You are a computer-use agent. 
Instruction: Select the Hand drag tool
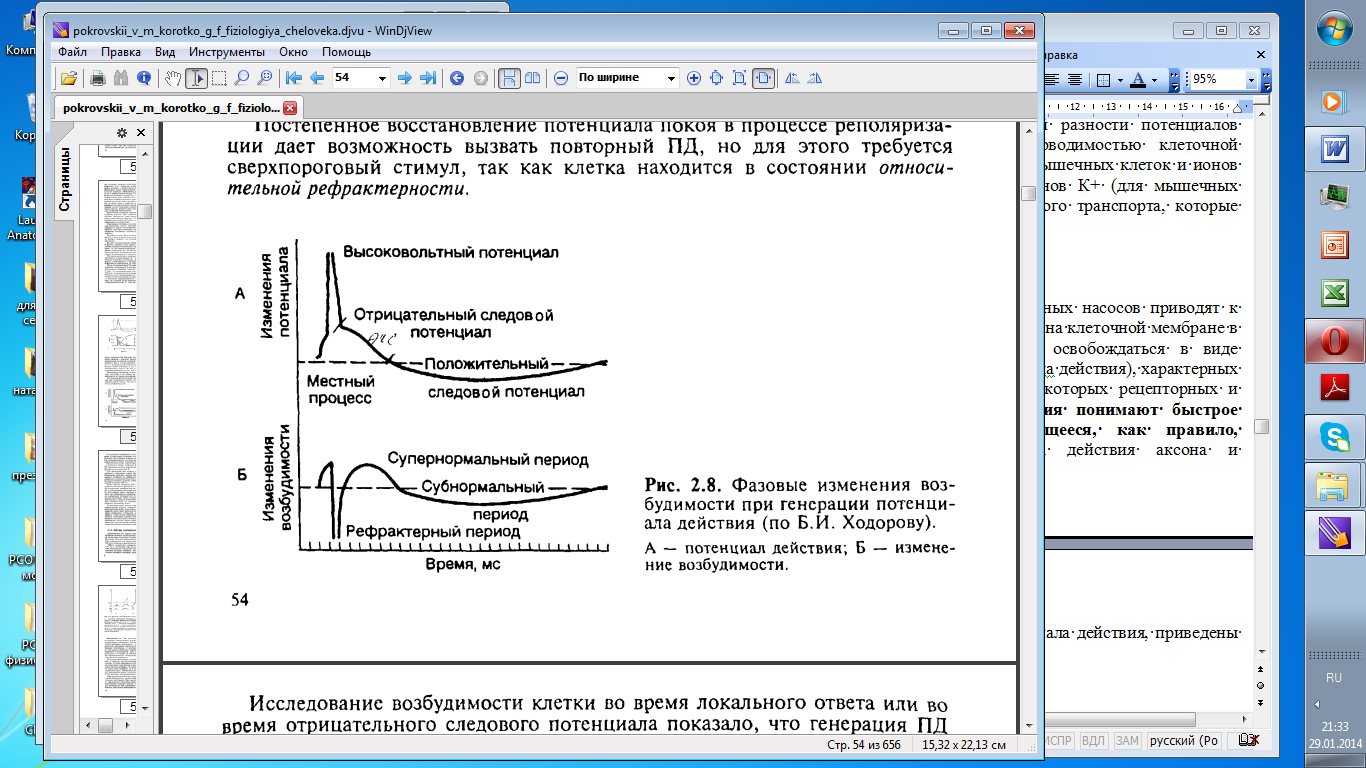pyautogui.click(x=174, y=78)
